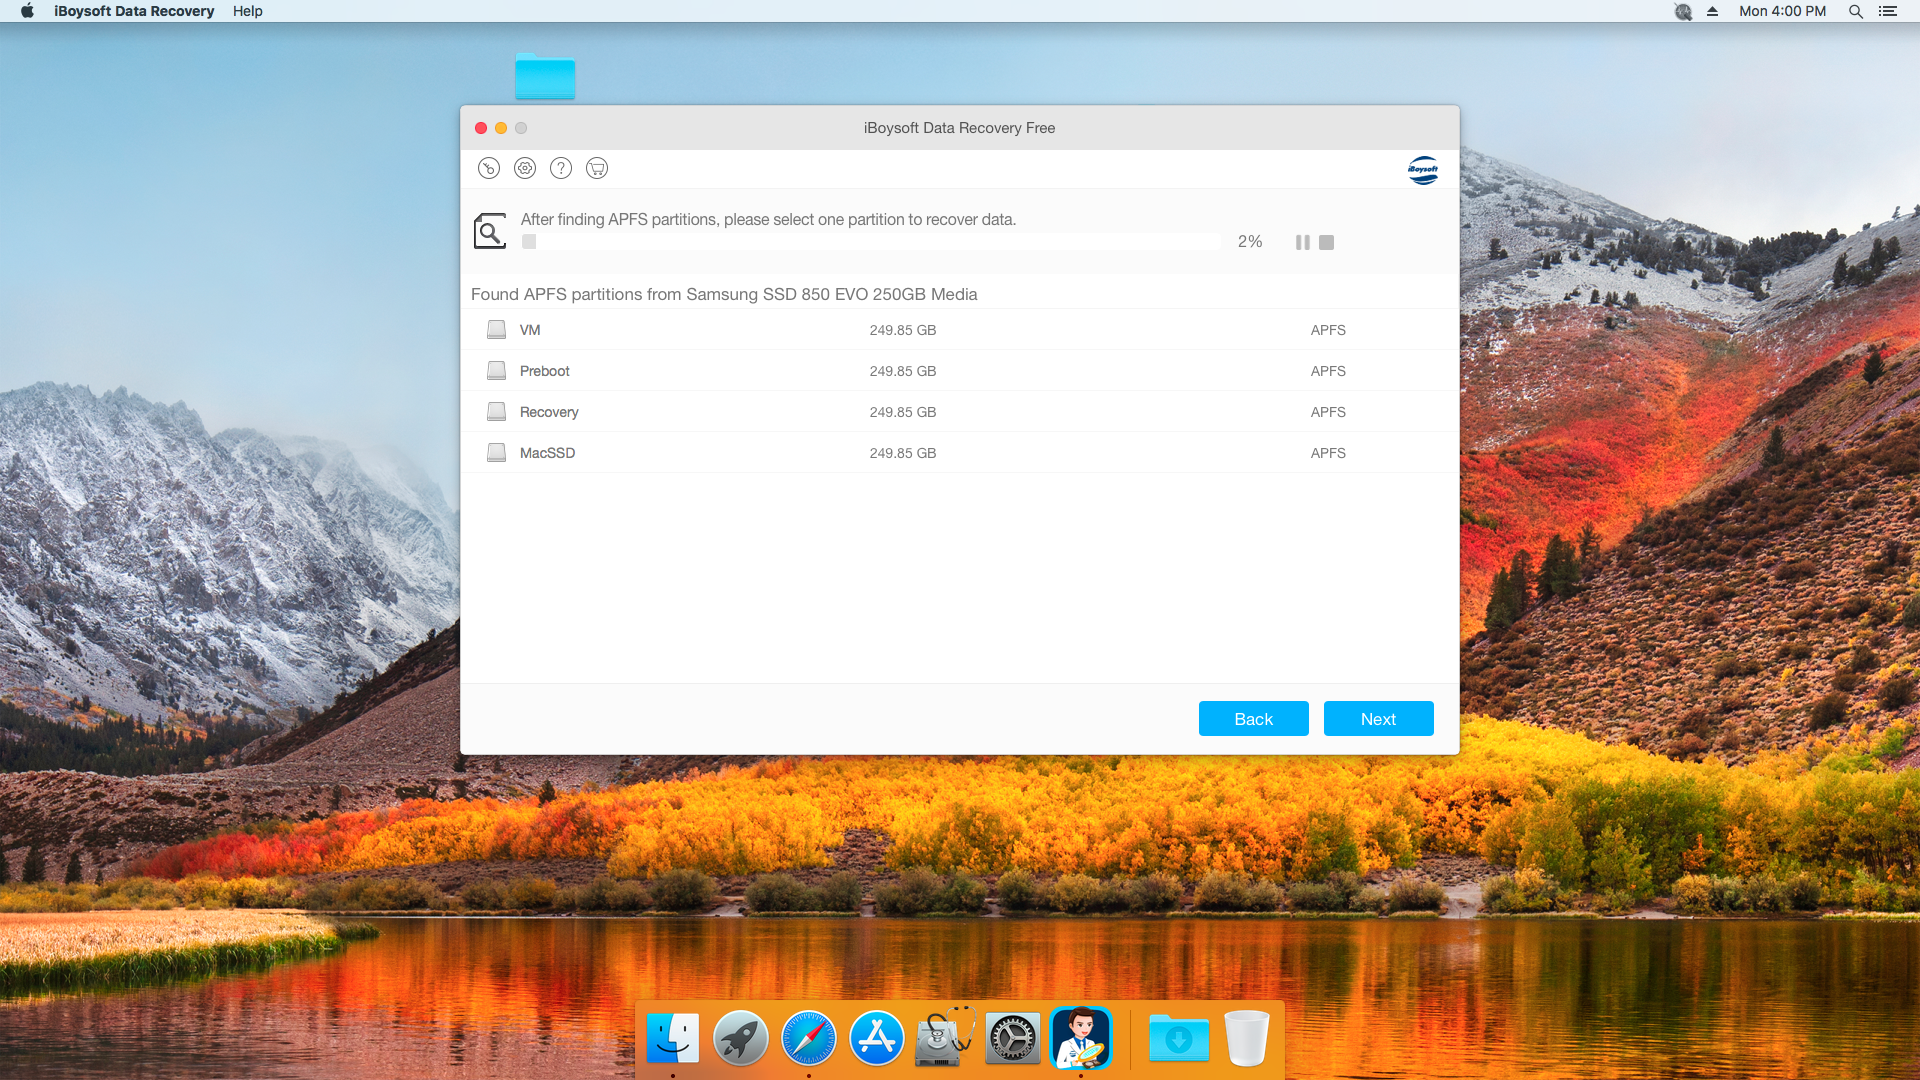The image size is (1920, 1080).
Task: Open the gear settings icon
Action: [x=525, y=168]
